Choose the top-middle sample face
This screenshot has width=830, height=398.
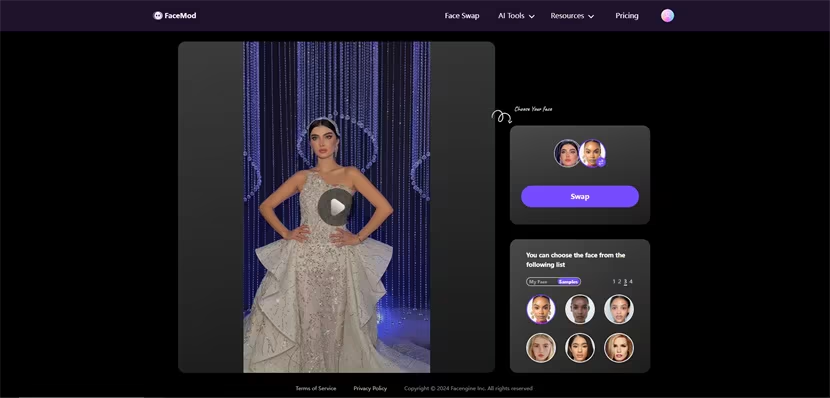click(580, 309)
